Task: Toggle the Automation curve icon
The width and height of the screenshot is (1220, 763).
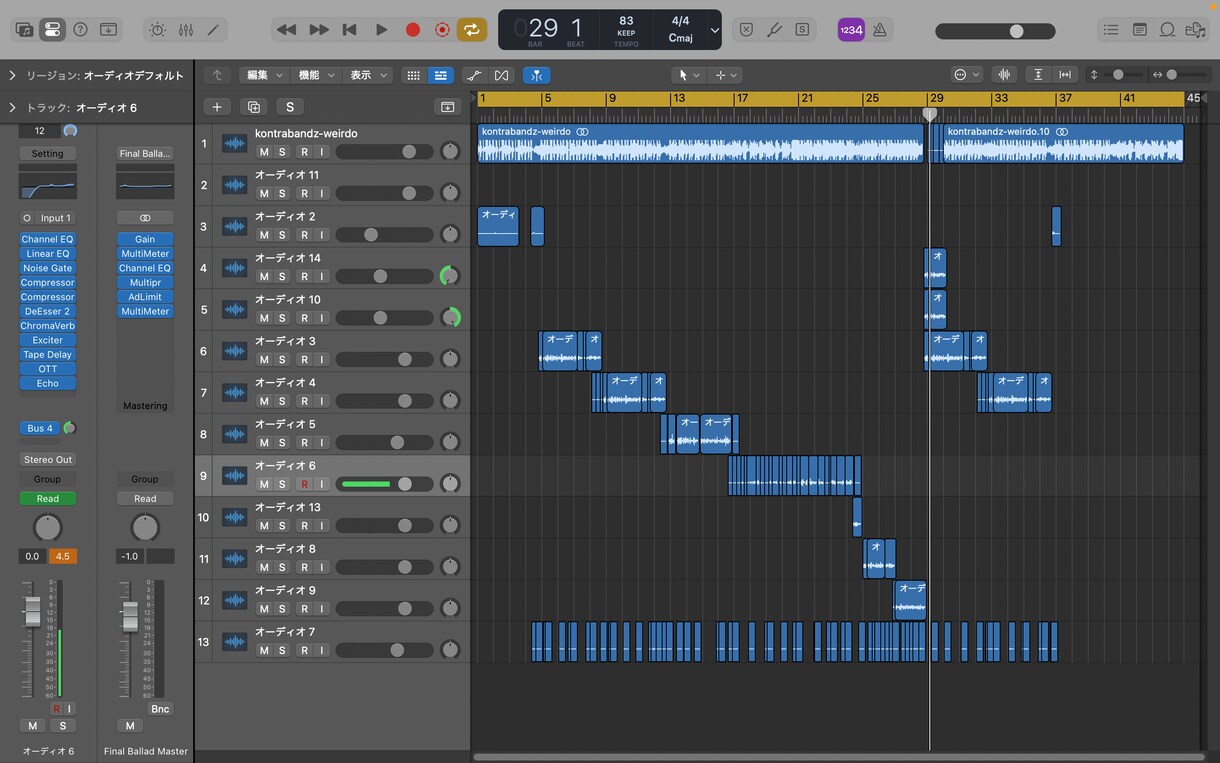Action: coord(474,75)
